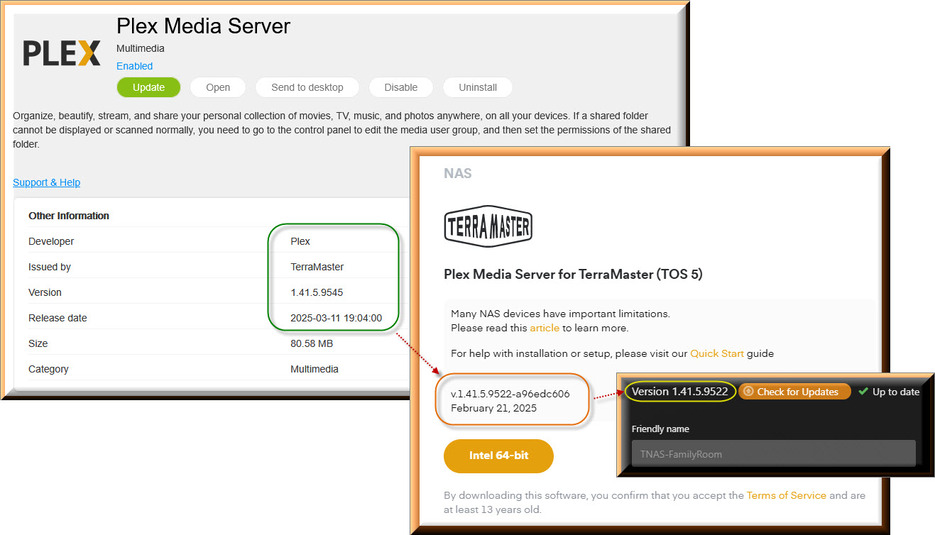The width and height of the screenshot is (935, 535).
Task: Select v.1.41.5.9522-a96edc606 version text
Action: click(510, 394)
